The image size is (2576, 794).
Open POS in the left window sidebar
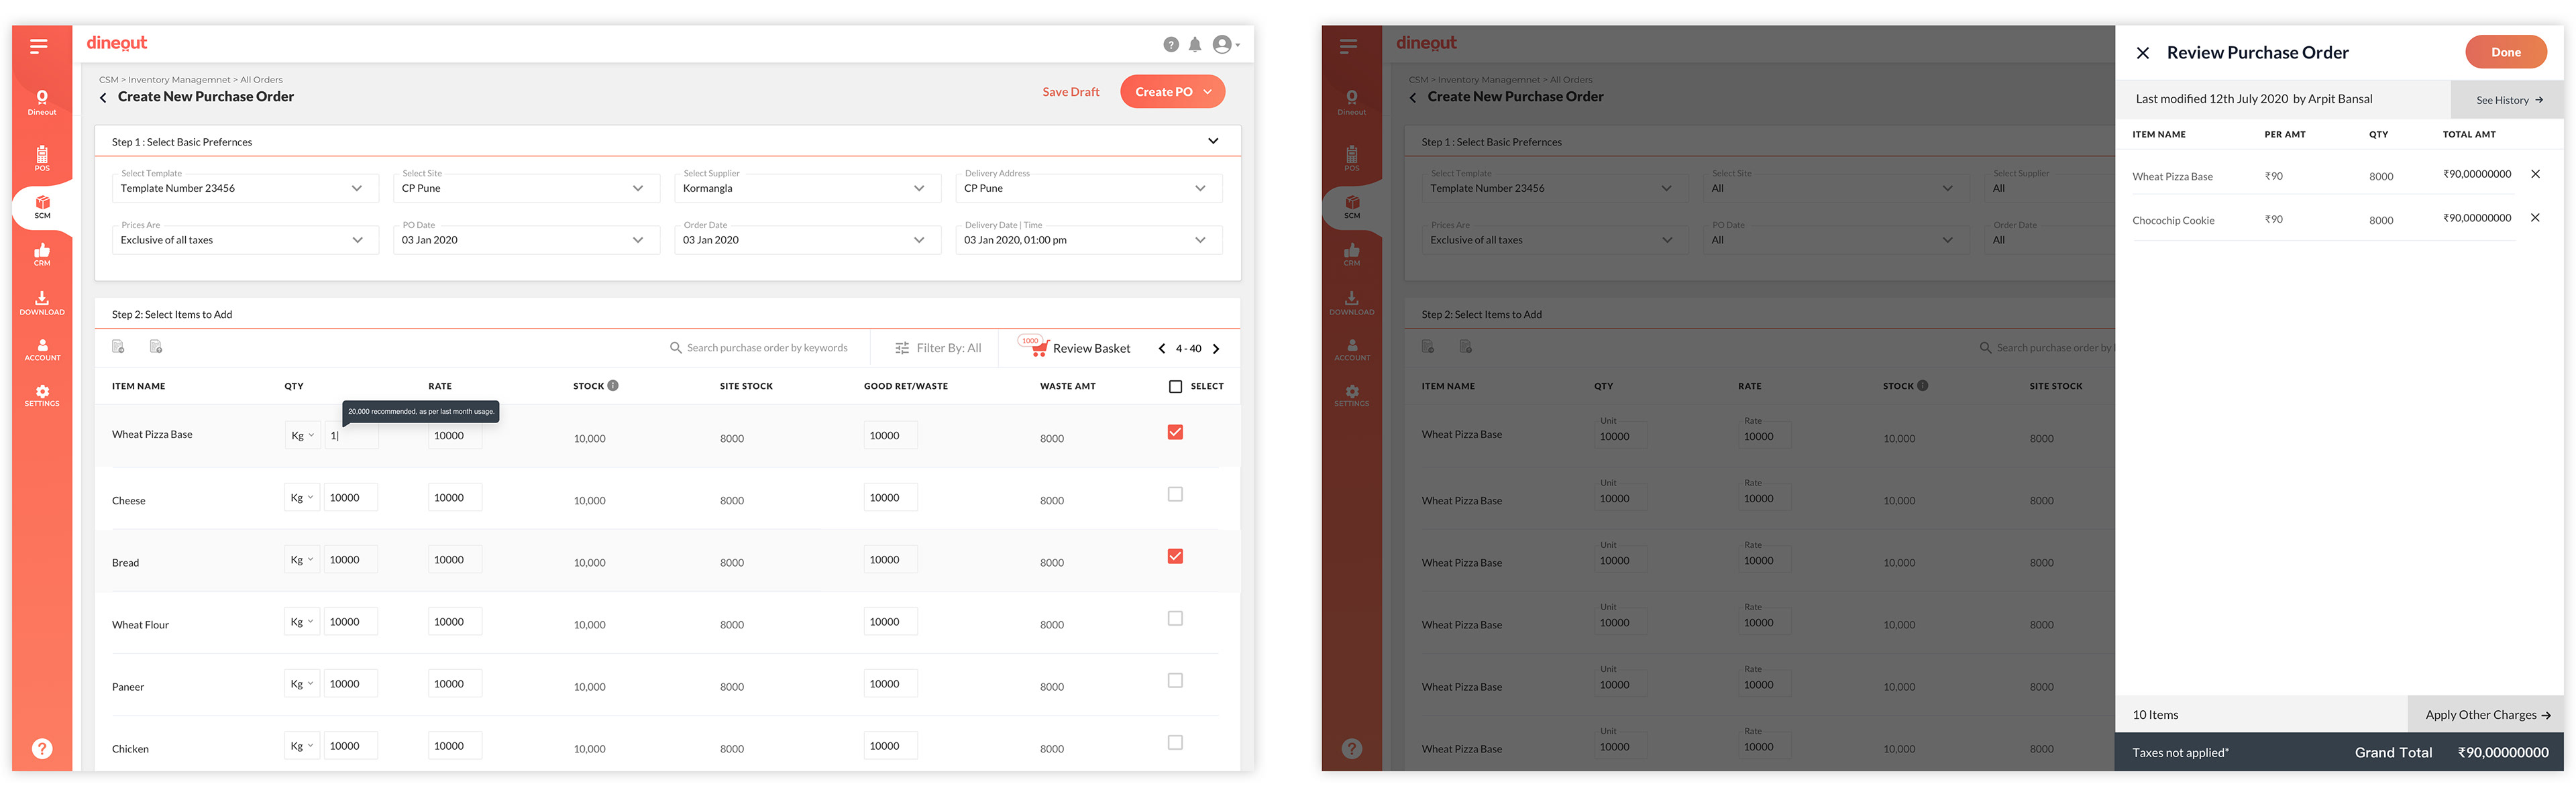(x=42, y=158)
